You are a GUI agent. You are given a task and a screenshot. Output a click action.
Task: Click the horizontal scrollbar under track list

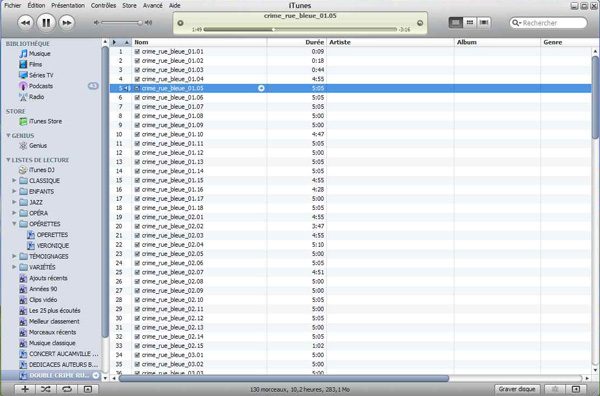coord(284,378)
